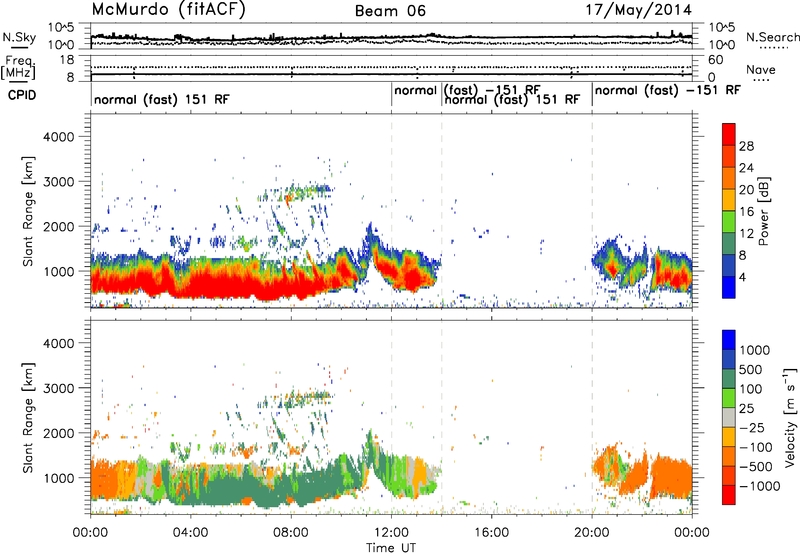
Task: Click the '60' Nave axis tick
Action: click(x=715, y=60)
